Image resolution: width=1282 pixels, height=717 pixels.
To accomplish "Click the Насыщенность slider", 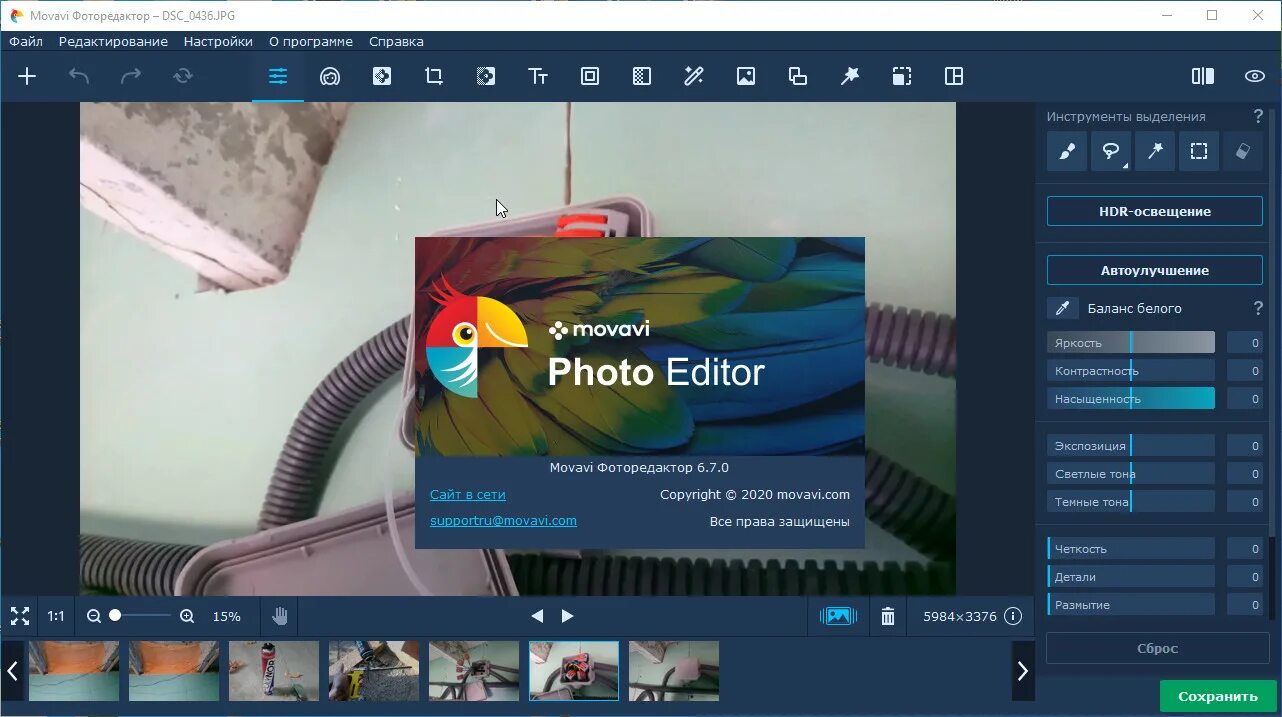I will tap(1131, 398).
